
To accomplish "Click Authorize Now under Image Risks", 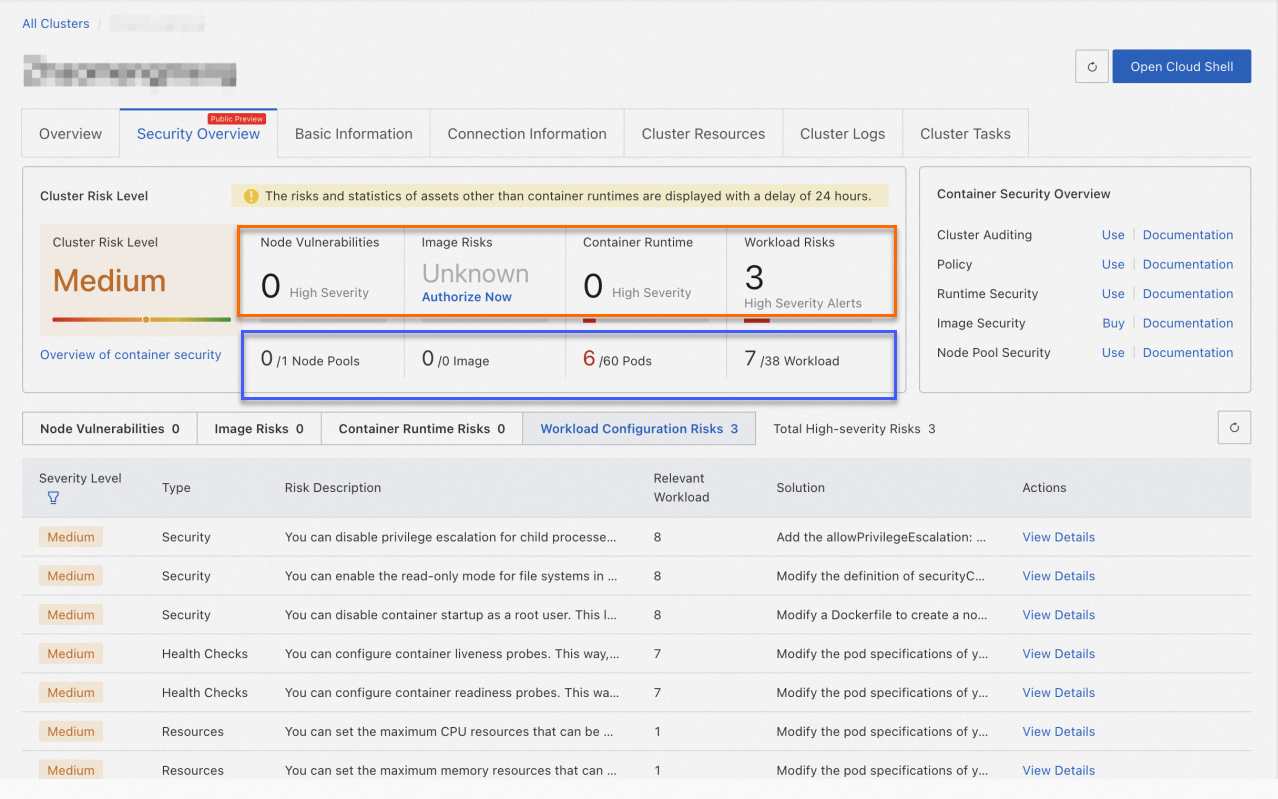I will click(466, 297).
